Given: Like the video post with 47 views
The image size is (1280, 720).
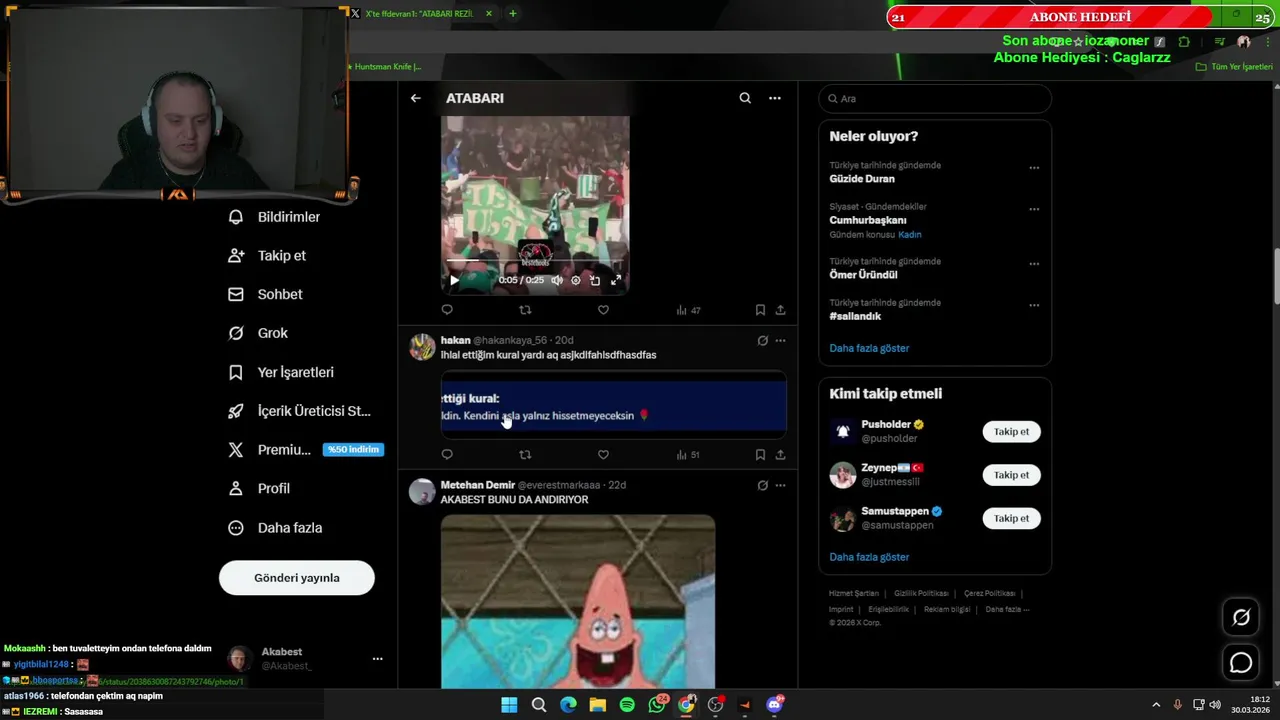Looking at the screenshot, I should click(603, 310).
